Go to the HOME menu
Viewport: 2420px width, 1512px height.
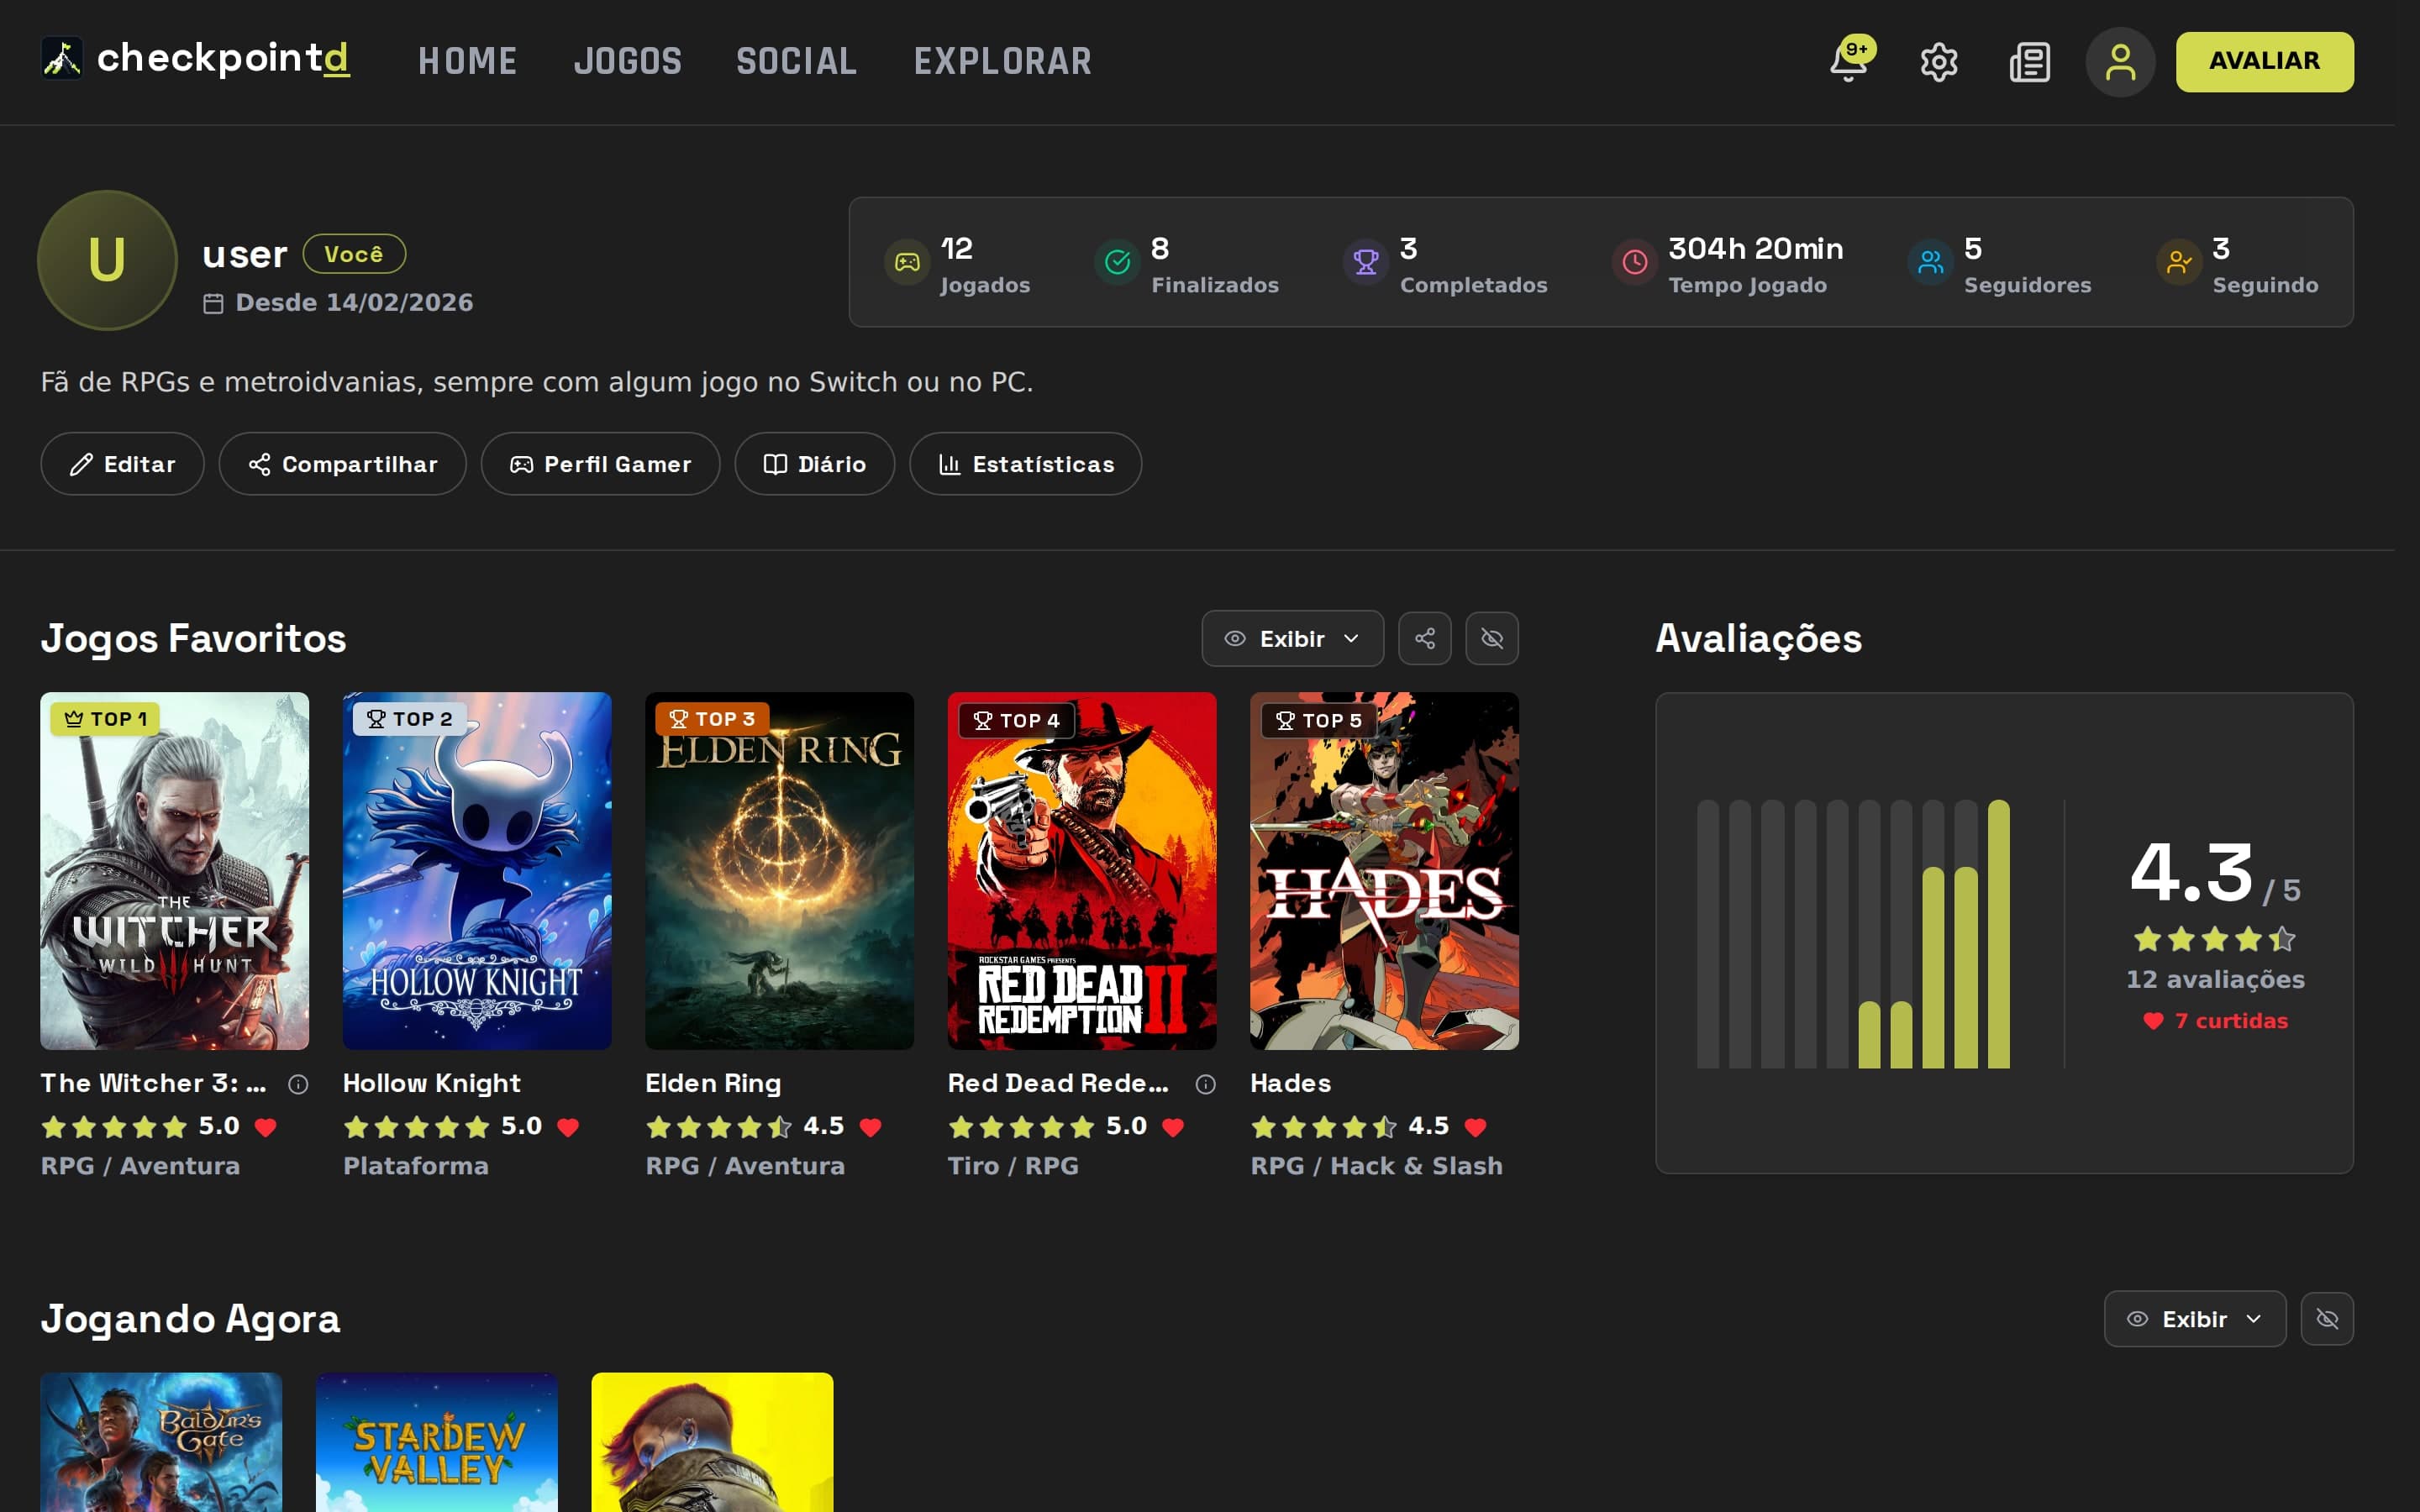[468, 62]
